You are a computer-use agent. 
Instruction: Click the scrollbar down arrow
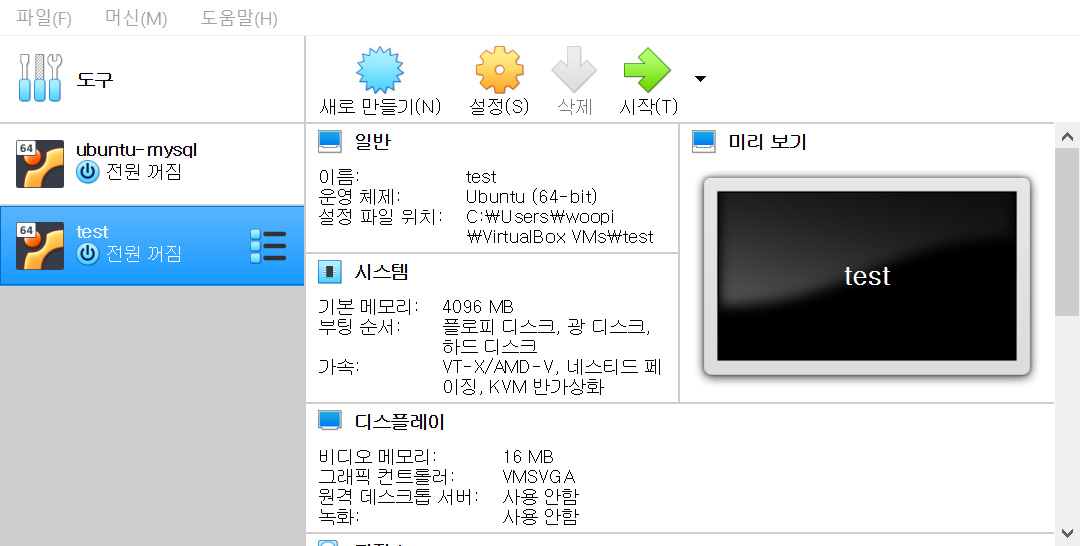[1067, 533]
